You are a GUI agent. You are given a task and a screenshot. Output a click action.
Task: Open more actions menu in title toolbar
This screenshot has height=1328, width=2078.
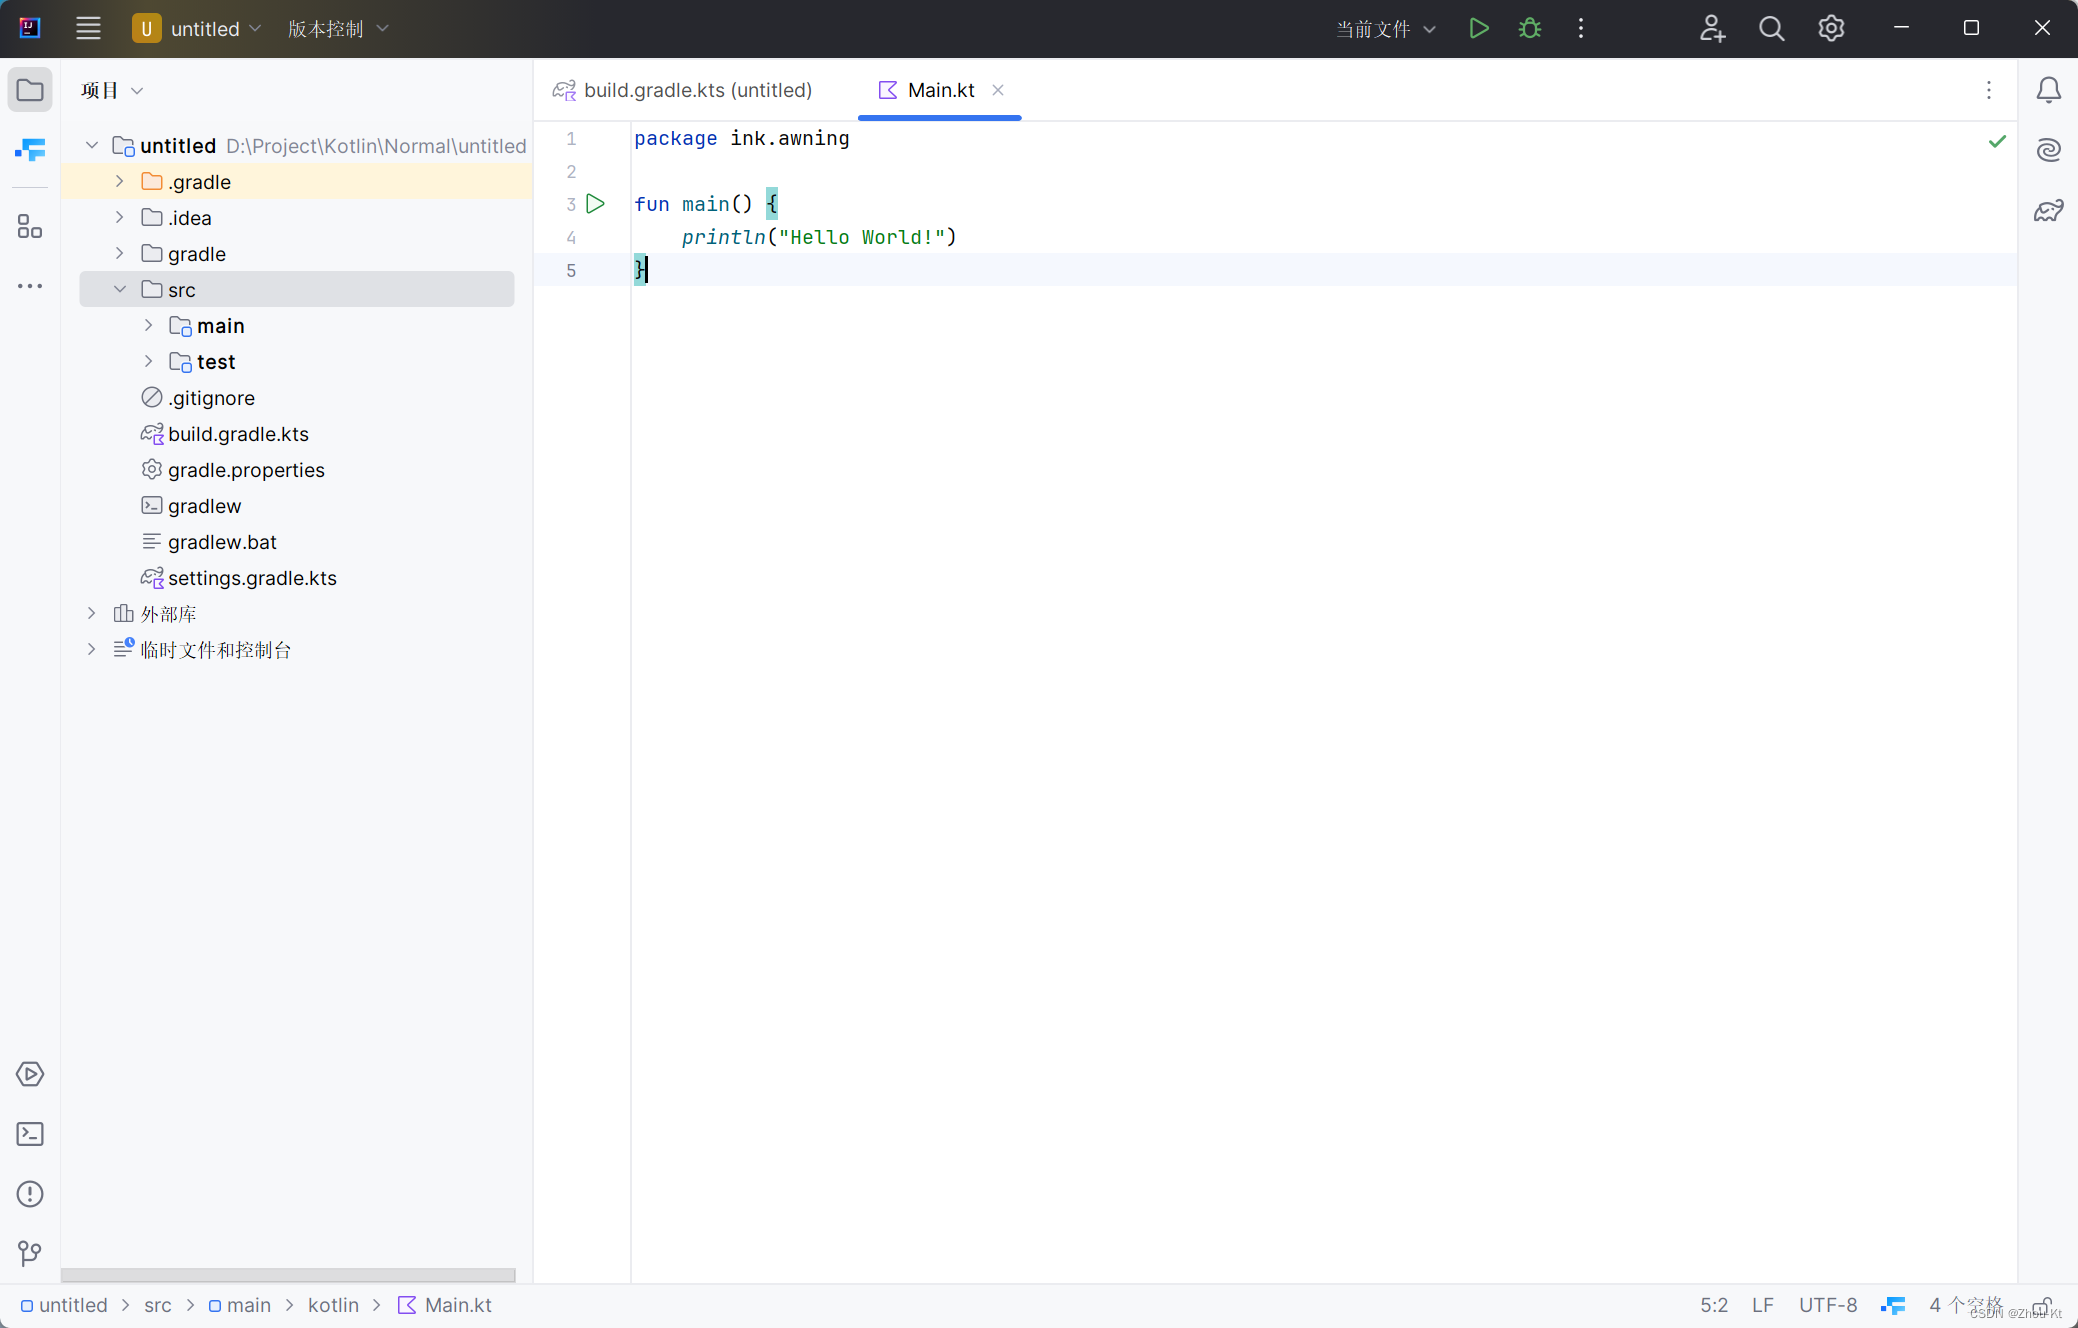coord(1581,28)
